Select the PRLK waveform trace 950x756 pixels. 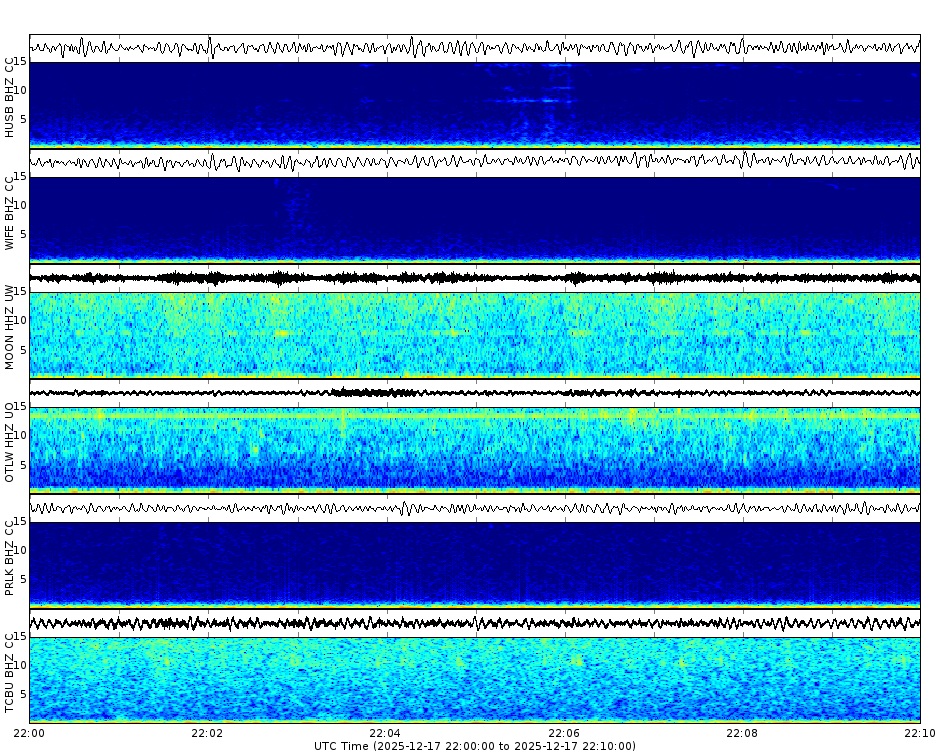[475, 510]
